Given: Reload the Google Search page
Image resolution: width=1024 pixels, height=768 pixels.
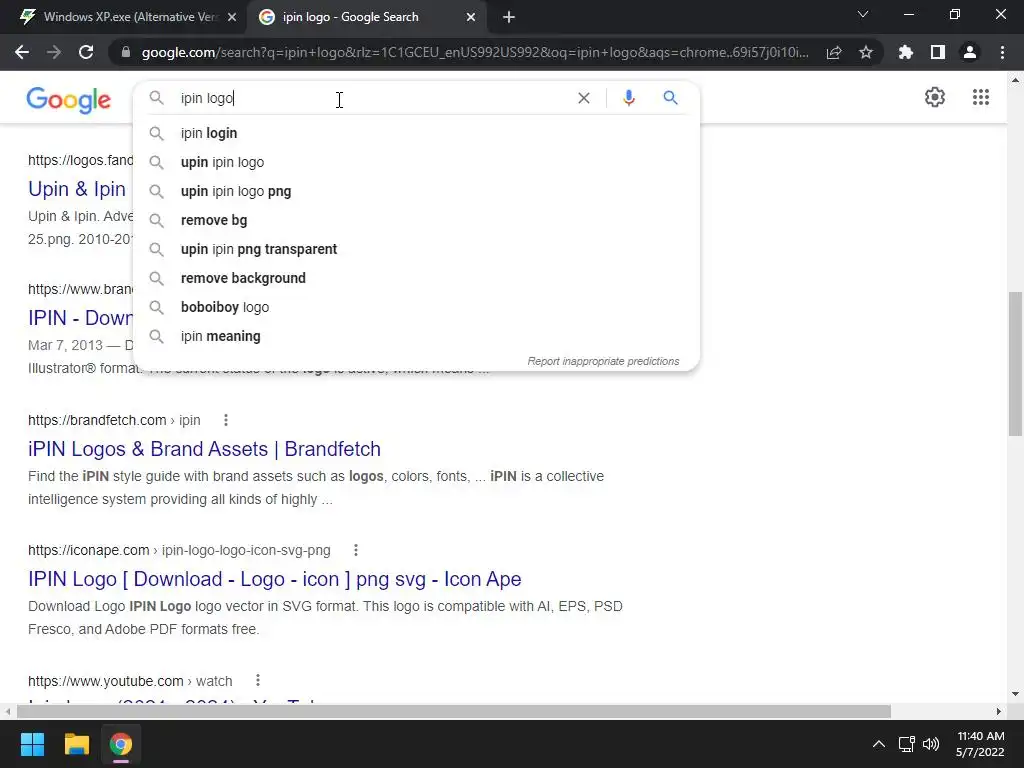Looking at the screenshot, I should tap(86, 52).
